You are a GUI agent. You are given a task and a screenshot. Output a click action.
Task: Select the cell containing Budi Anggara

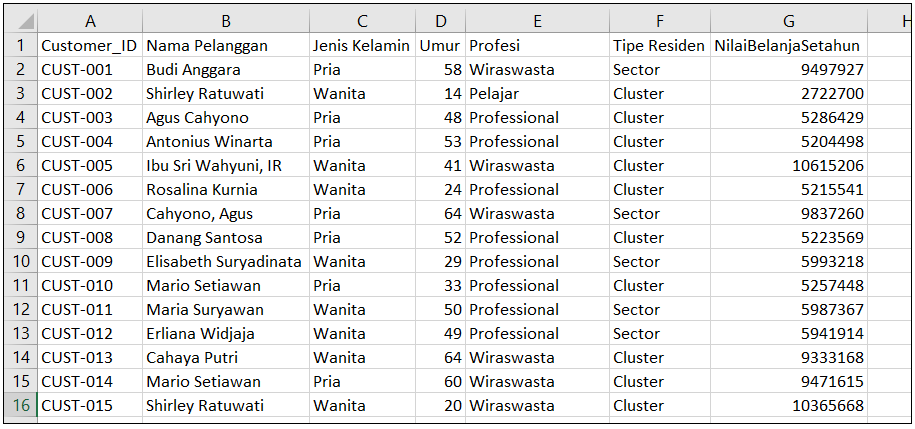pos(225,69)
